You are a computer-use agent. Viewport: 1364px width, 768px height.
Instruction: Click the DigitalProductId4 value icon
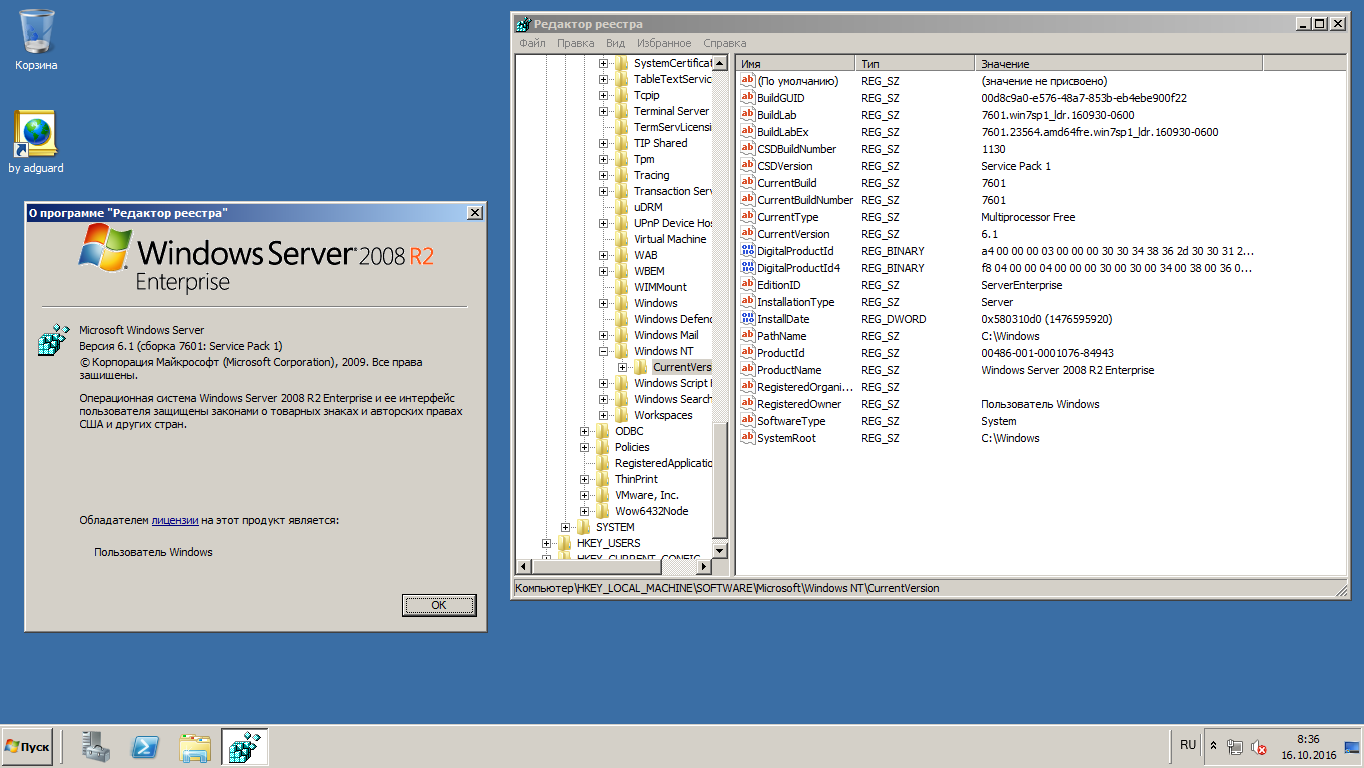[x=748, y=268]
